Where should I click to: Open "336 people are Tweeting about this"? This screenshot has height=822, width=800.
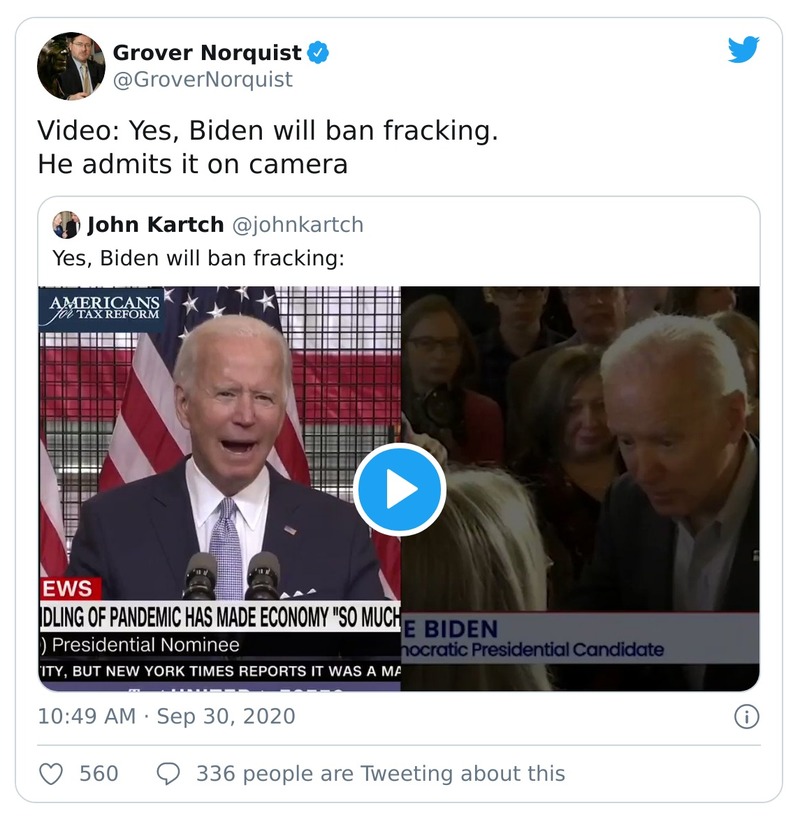(380, 774)
